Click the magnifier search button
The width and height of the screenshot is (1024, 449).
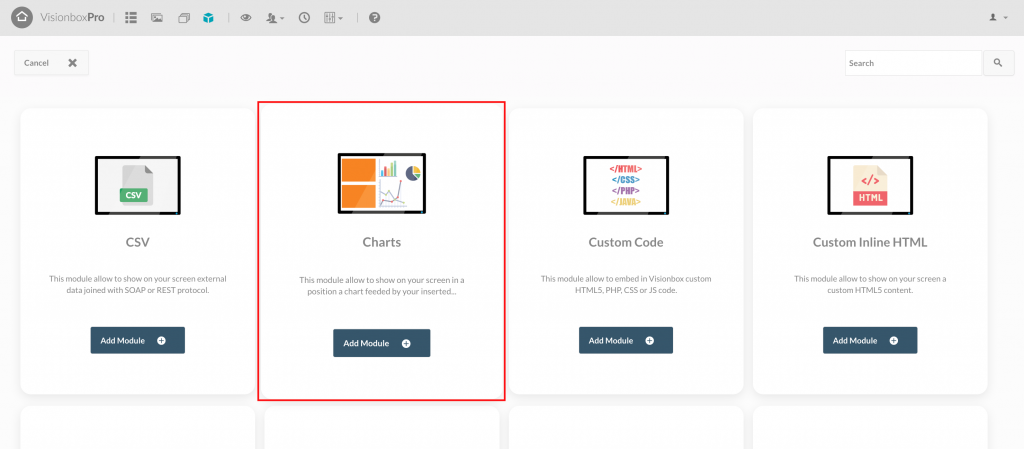(x=999, y=63)
